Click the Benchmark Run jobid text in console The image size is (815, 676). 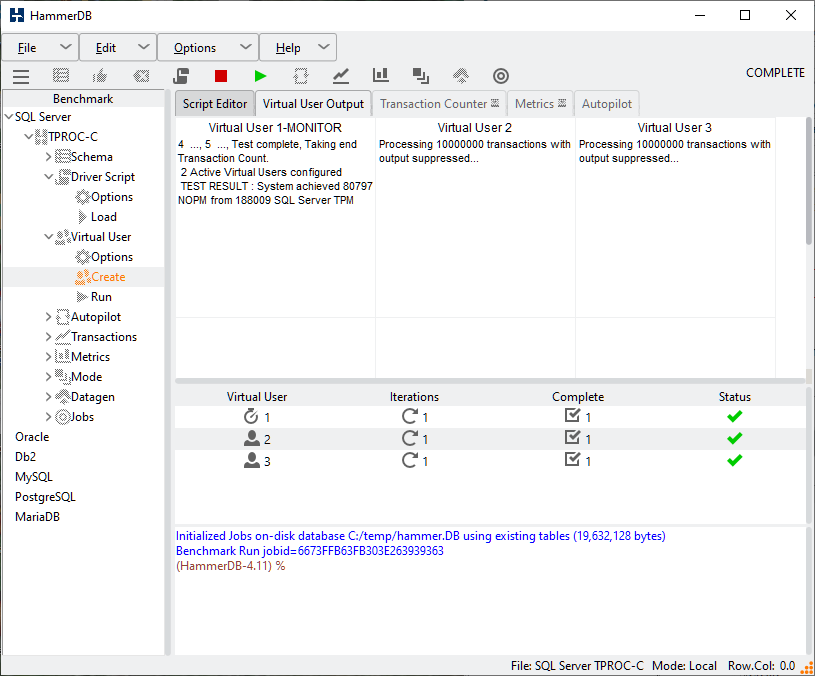coord(310,551)
